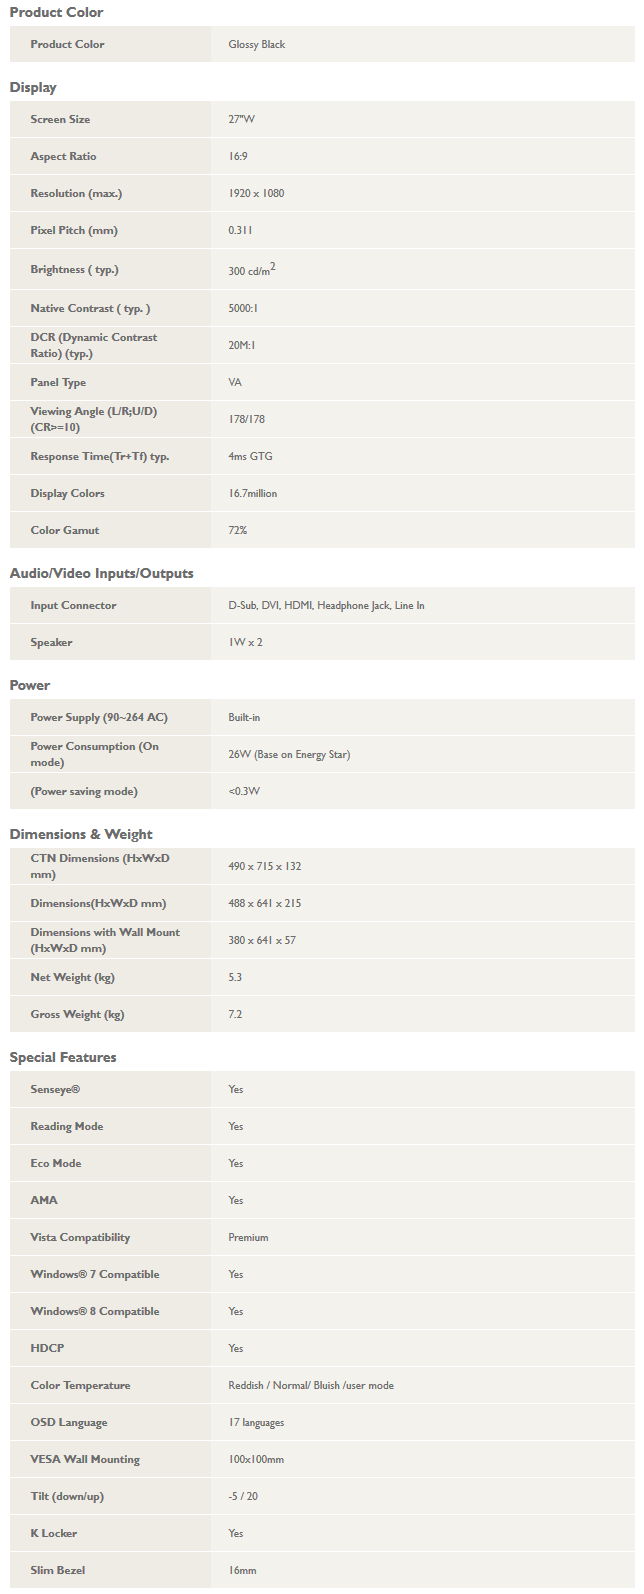This screenshot has width=644, height=1594.
Task: Click the VESA Wall Mounting label
Action: tap(85, 1459)
